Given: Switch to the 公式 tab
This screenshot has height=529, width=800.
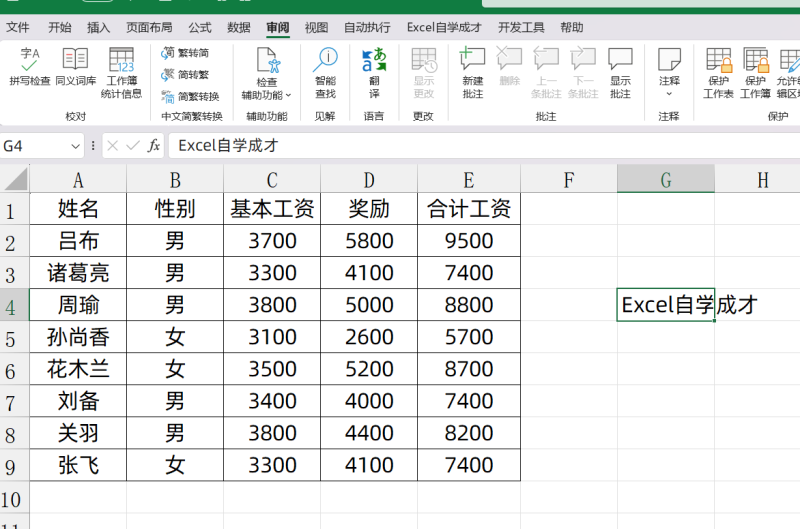Looking at the screenshot, I should [x=200, y=27].
